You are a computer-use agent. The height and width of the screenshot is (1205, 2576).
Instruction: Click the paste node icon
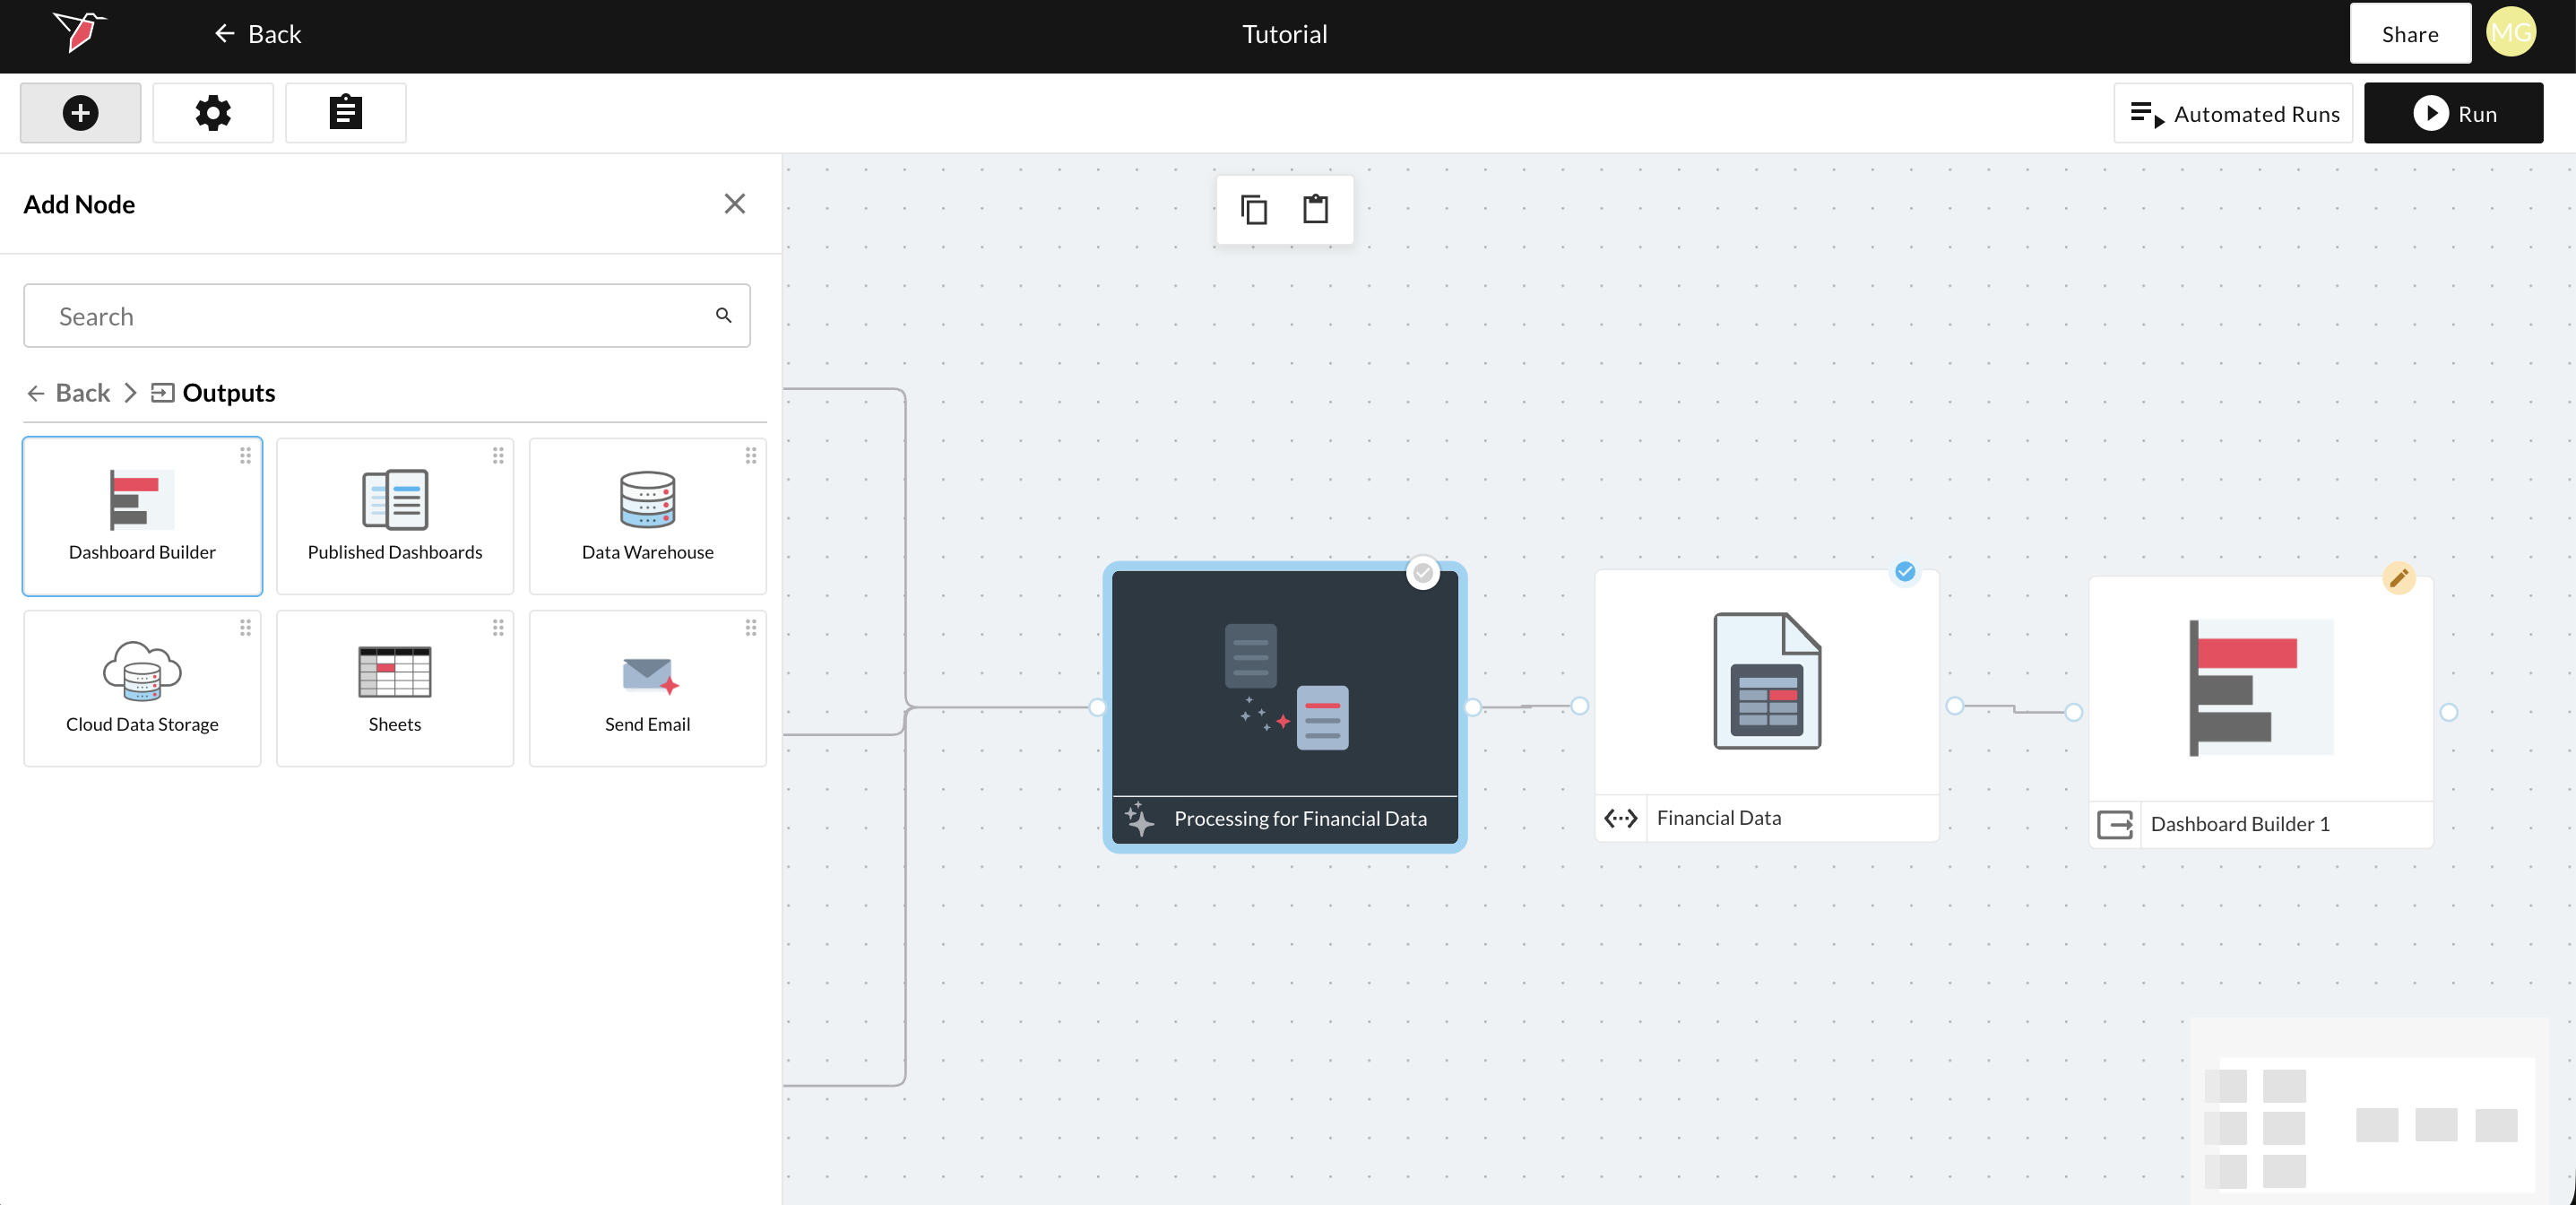click(x=1315, y=210)
